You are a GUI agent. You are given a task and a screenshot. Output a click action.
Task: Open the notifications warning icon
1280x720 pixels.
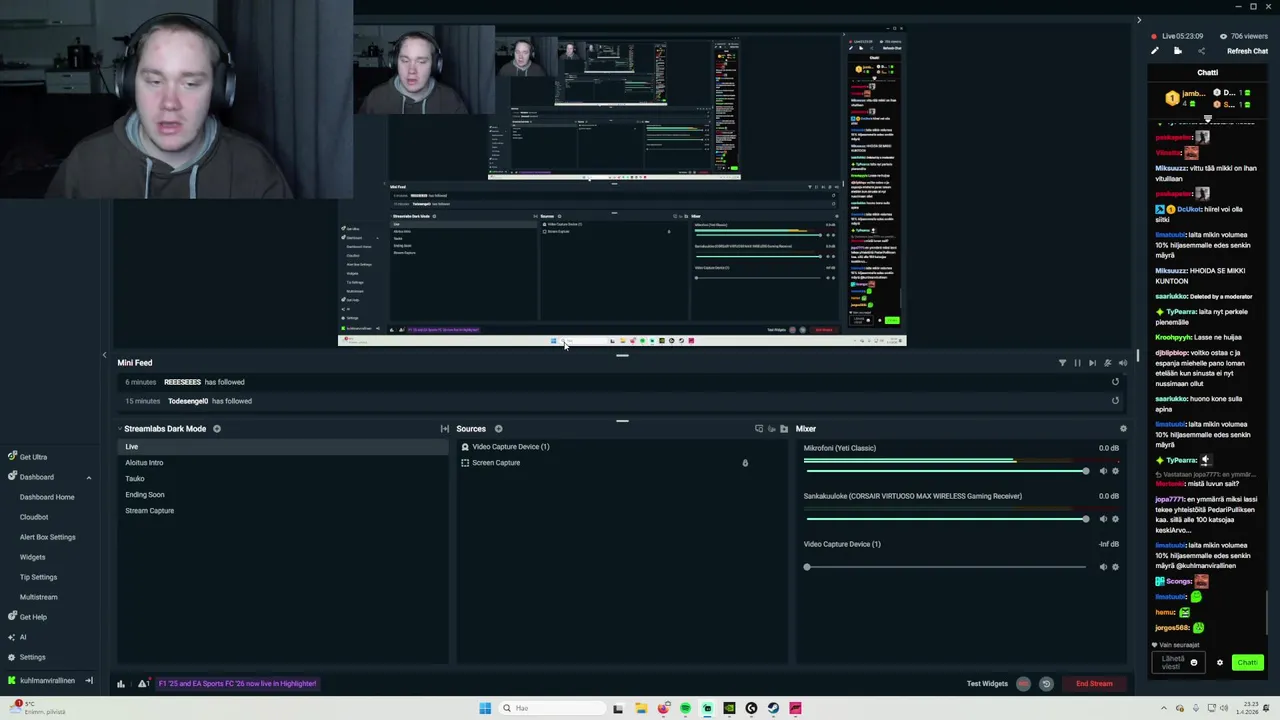tap(143, 684)
